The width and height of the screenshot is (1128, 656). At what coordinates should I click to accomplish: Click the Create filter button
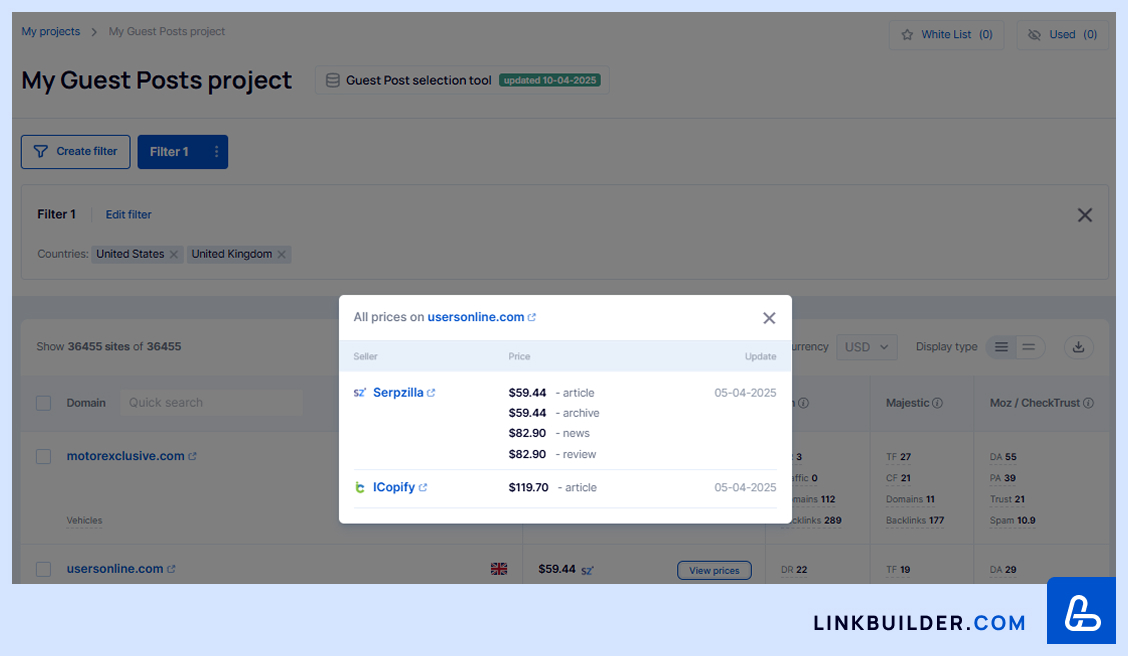tap(76, 152)
